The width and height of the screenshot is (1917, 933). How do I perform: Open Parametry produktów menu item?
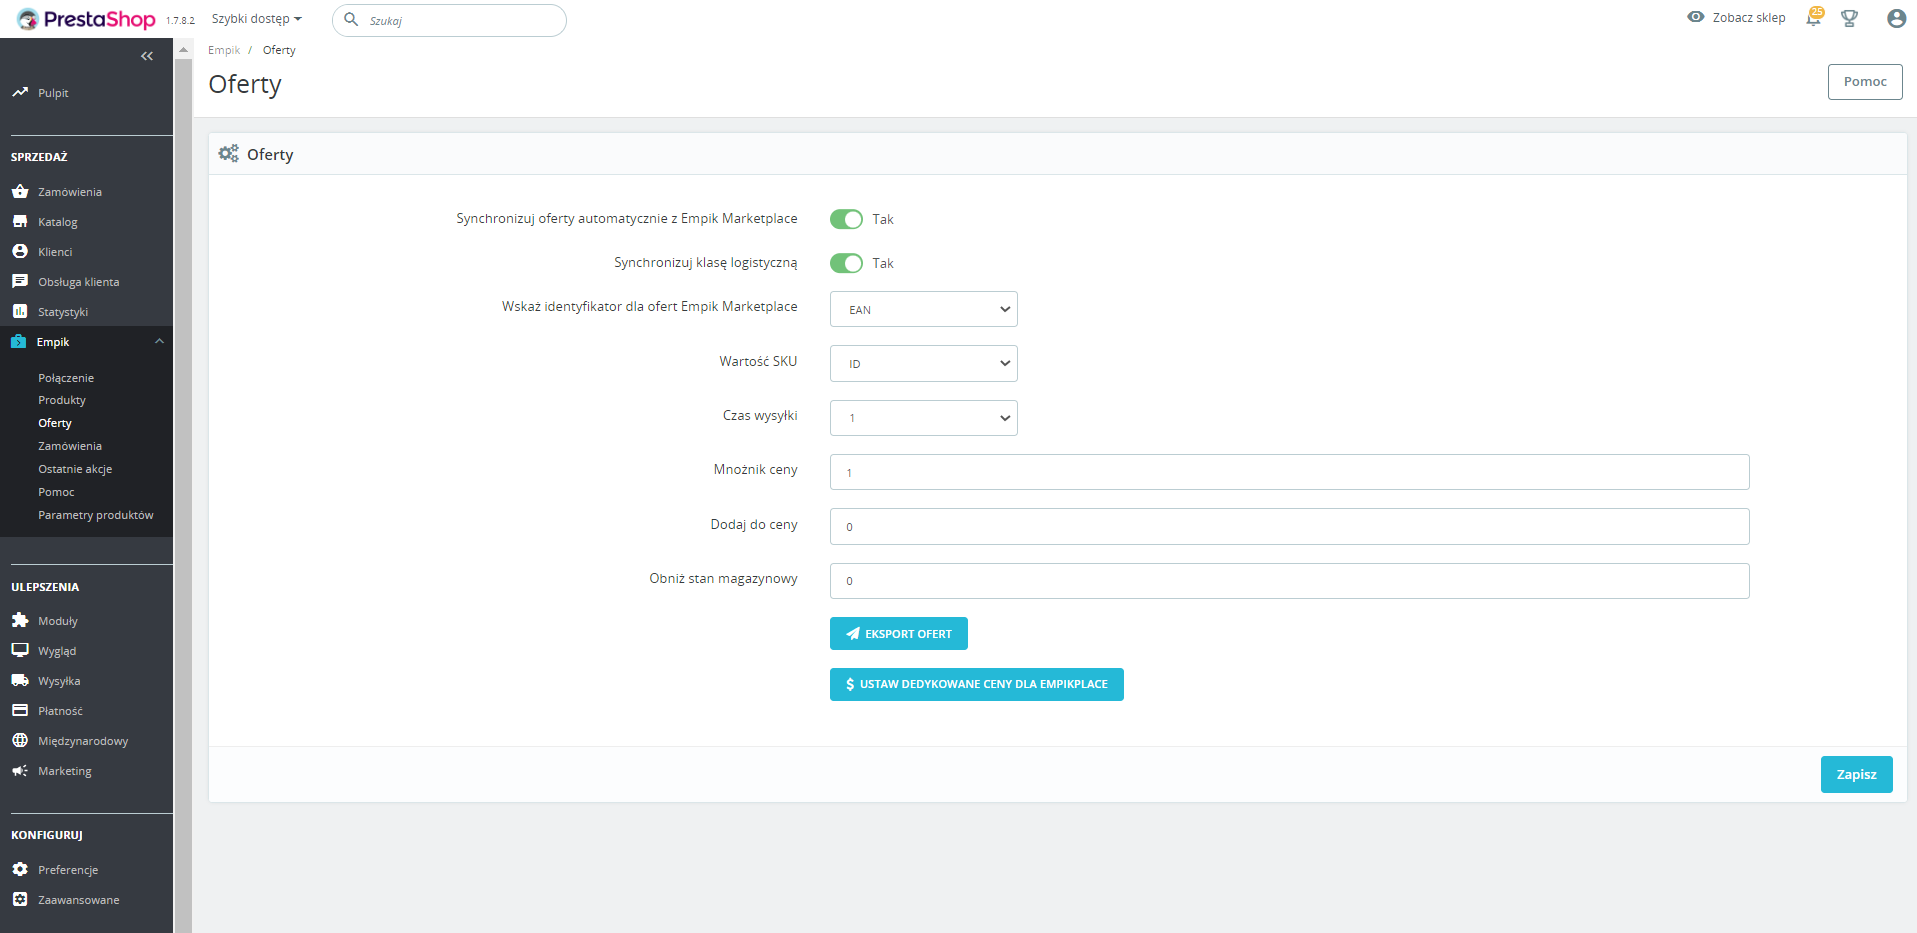coord(96,515)
